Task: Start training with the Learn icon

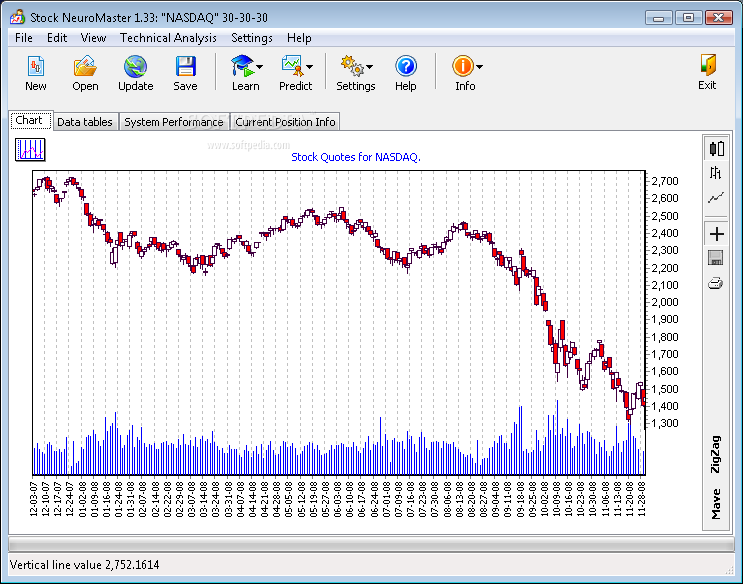Action: pyautogui.click(x=242, y=66)
